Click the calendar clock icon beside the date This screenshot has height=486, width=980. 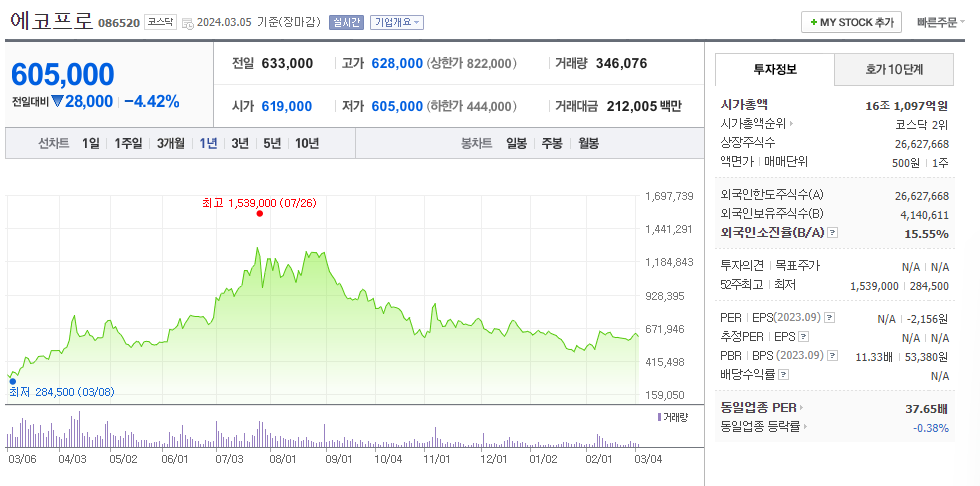click(x=188, y=23)
